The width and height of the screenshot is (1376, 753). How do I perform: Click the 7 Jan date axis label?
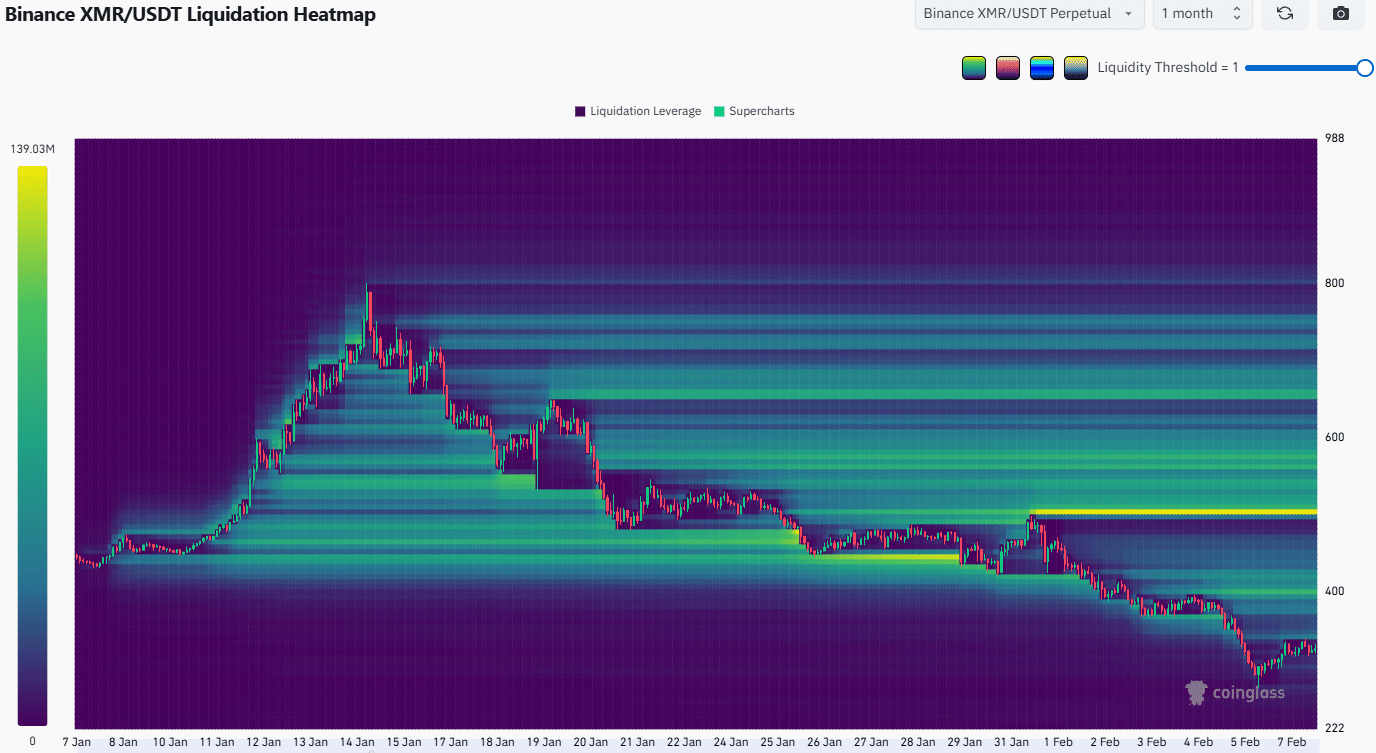[76, 742]
